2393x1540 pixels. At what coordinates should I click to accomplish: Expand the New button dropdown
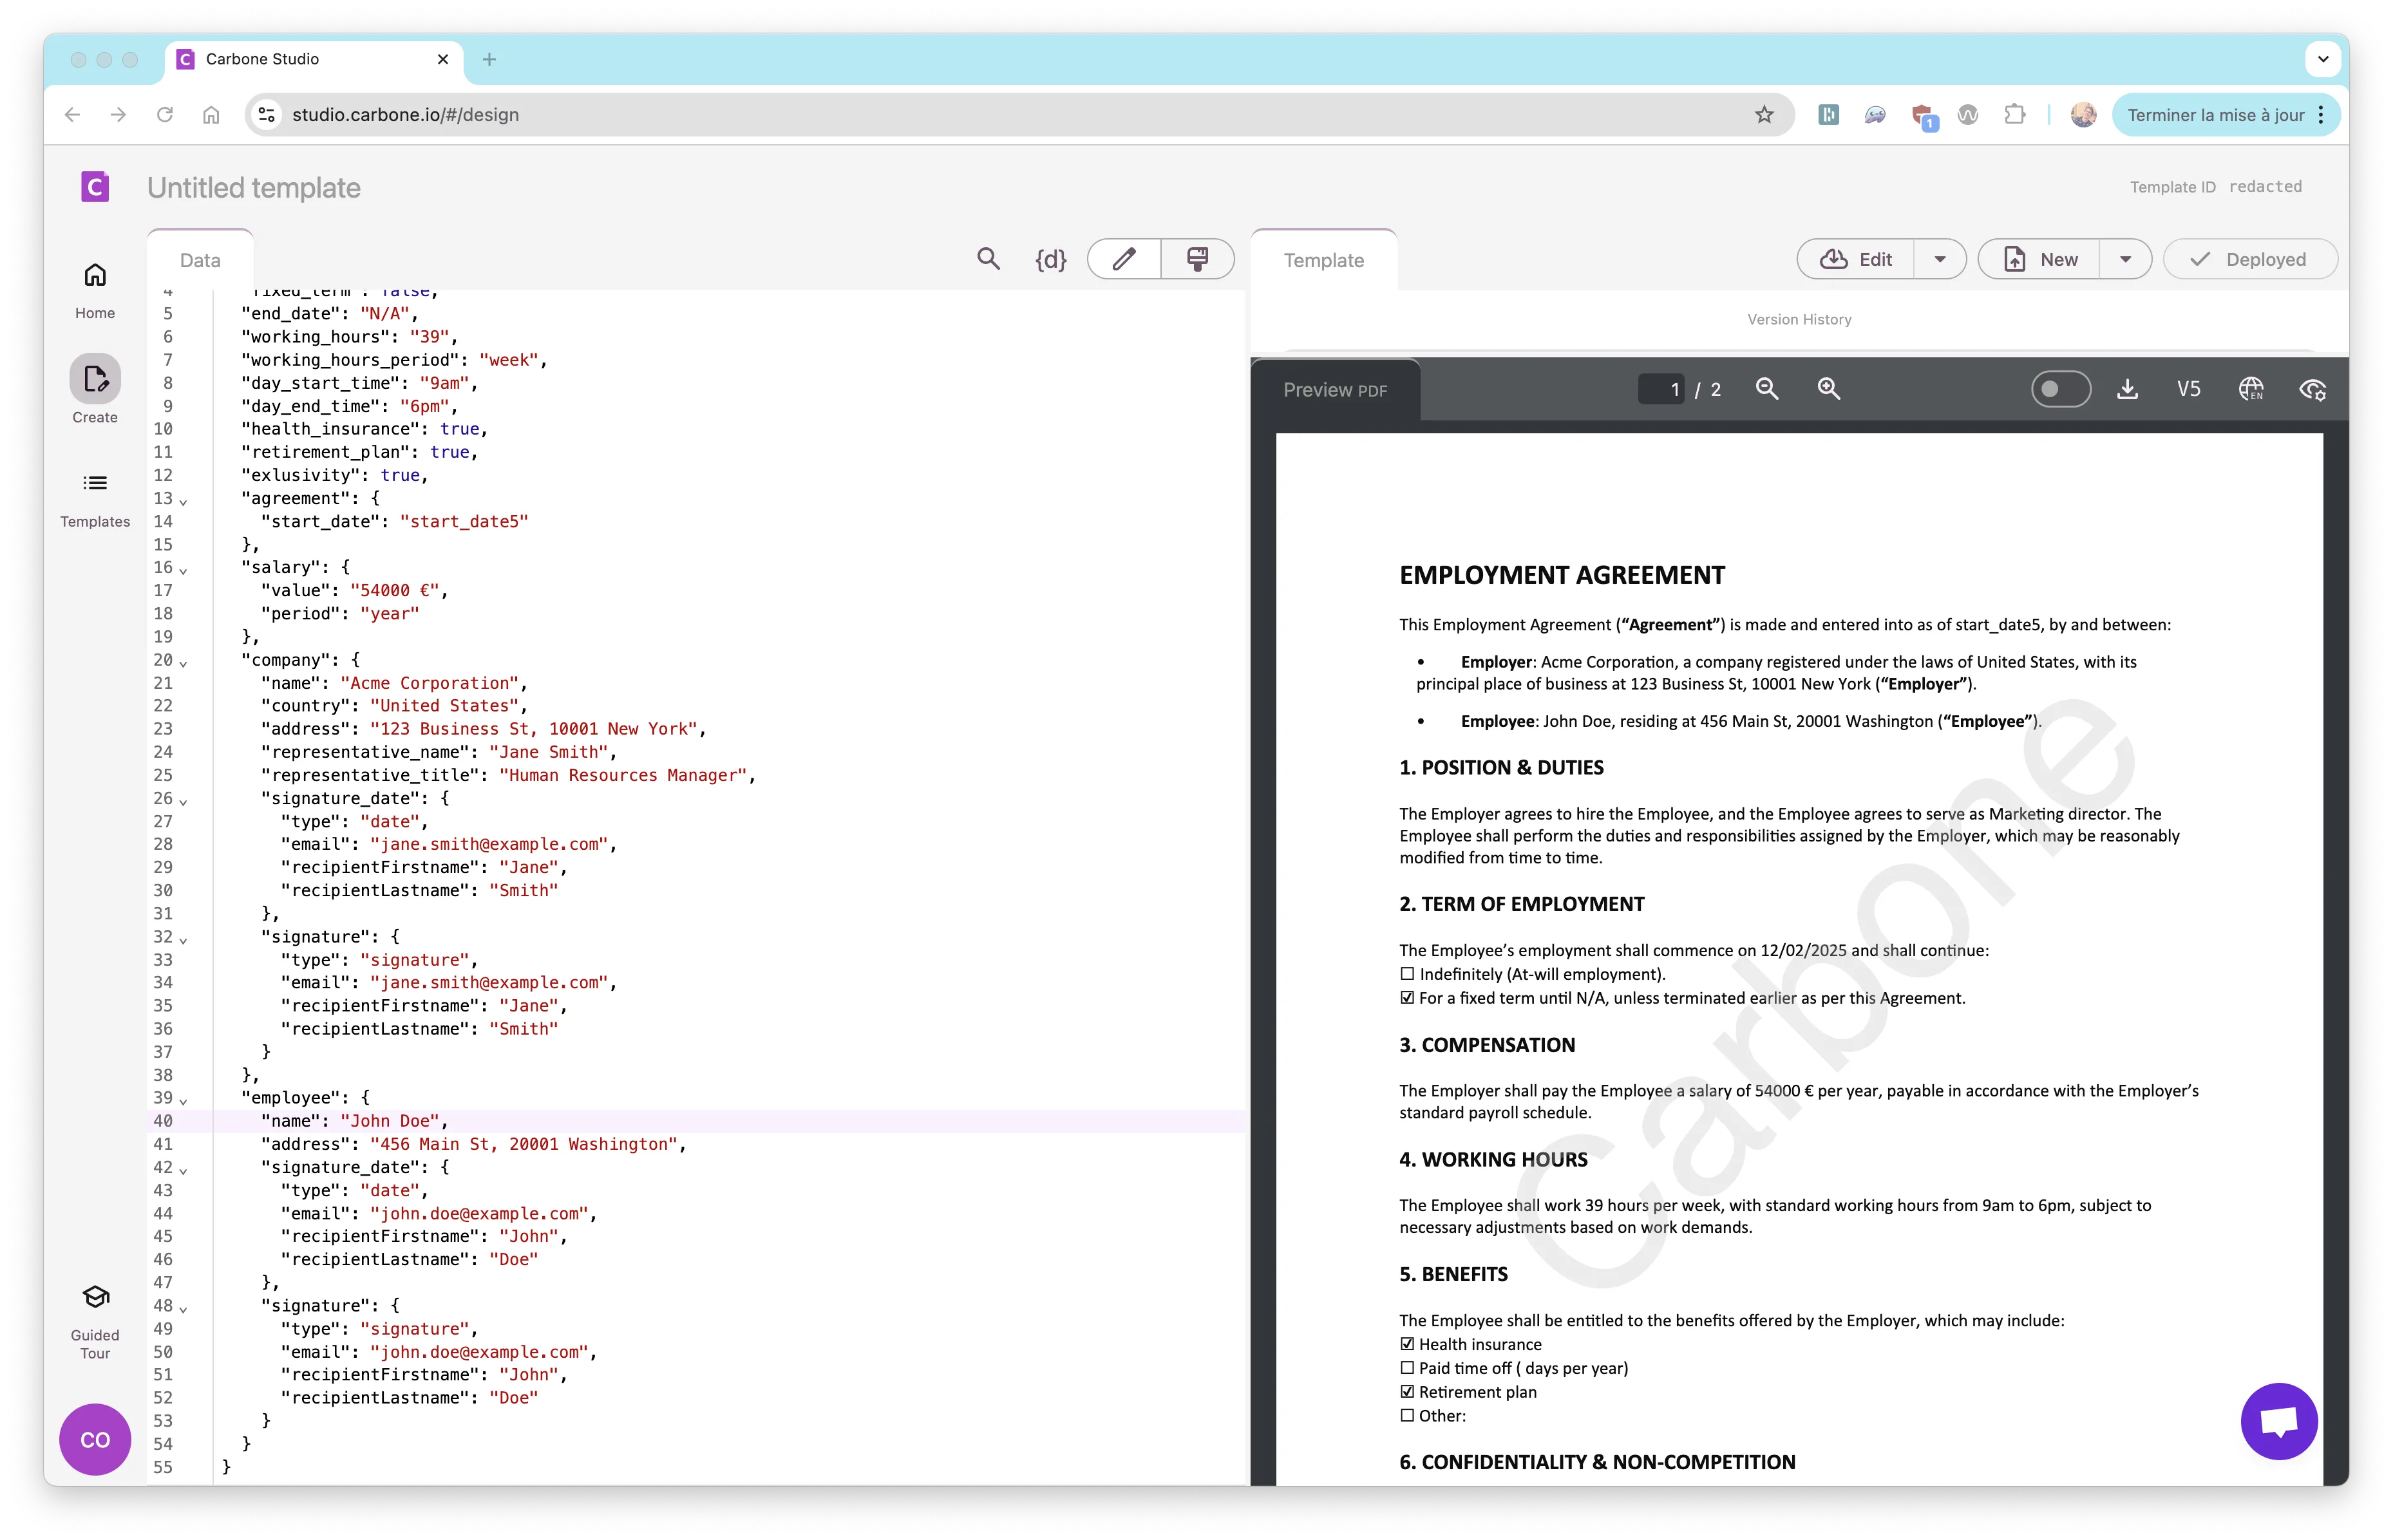(2126, 259)
